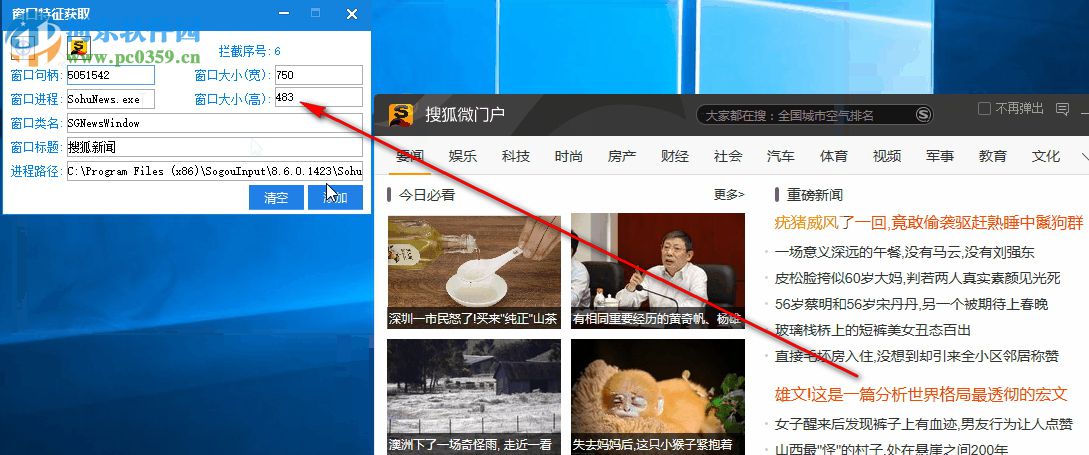This screenshot has height=455, width=1089.
Task: Open news 山西最"怪"的村子
Action: pos(891,449)
